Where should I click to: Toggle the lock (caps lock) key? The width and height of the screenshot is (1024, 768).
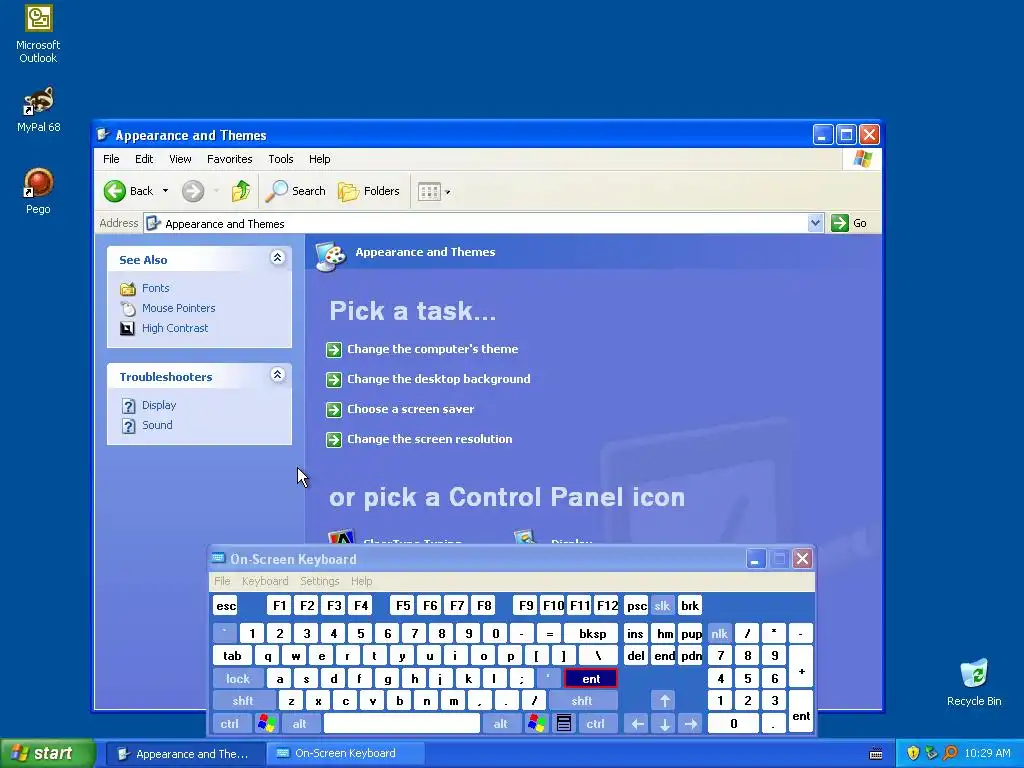coord(238,679)
